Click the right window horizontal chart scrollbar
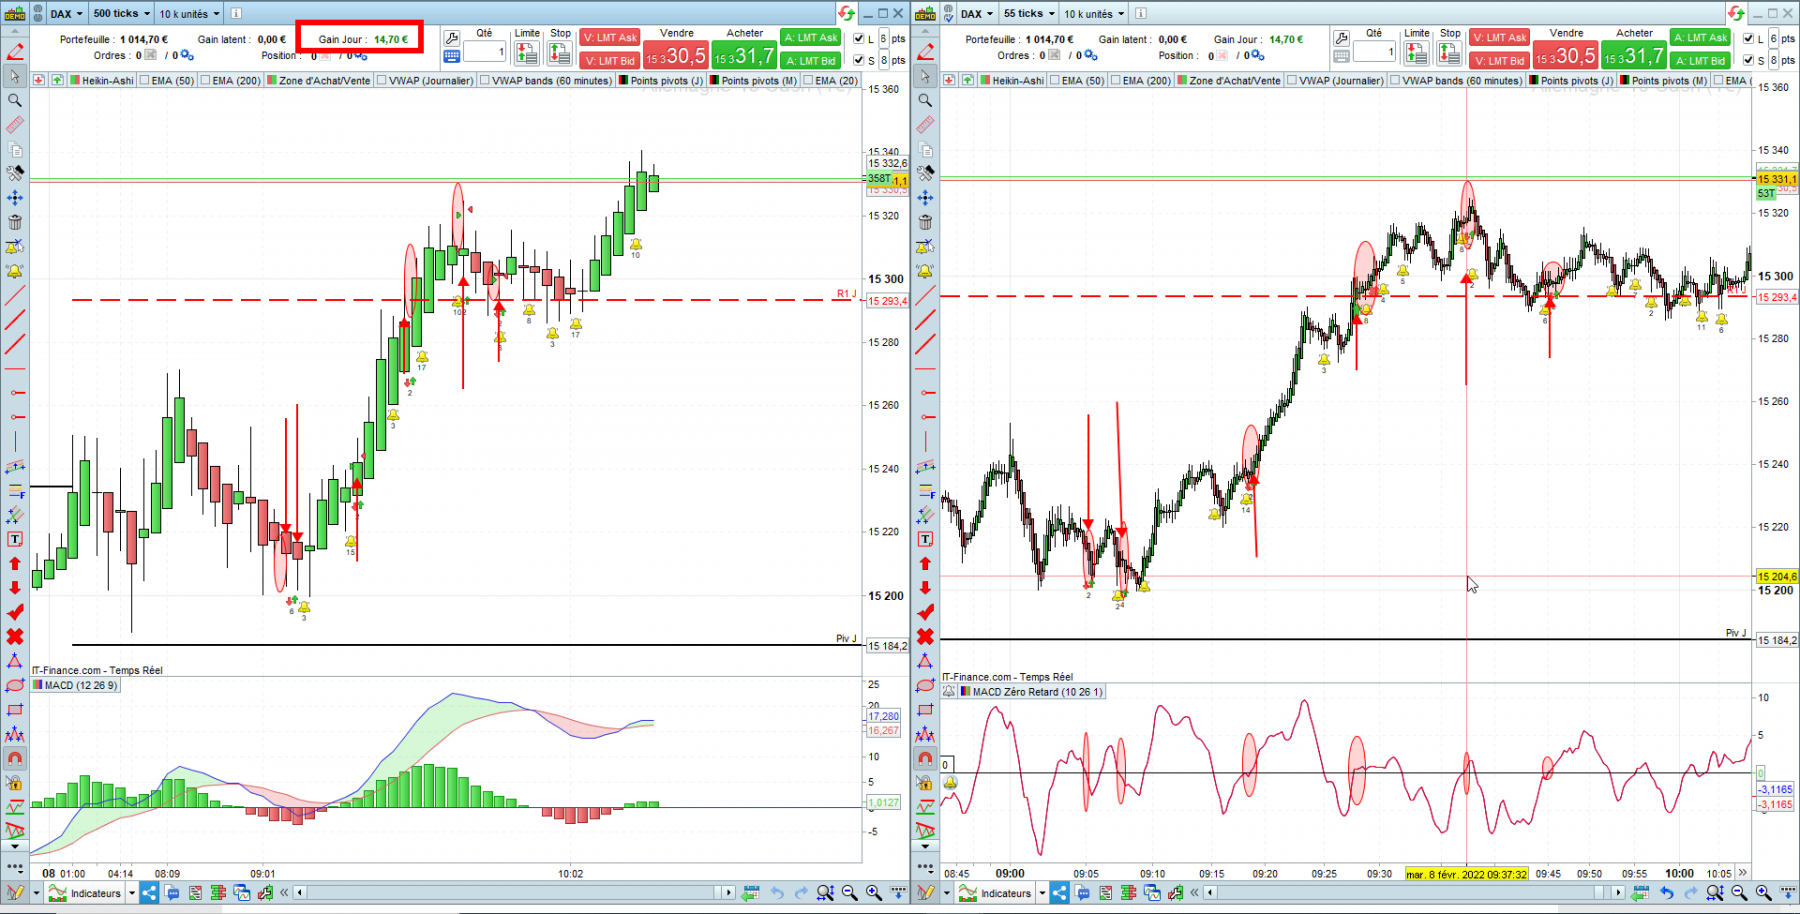The image size is (1800, 914). click(1413, 893)
